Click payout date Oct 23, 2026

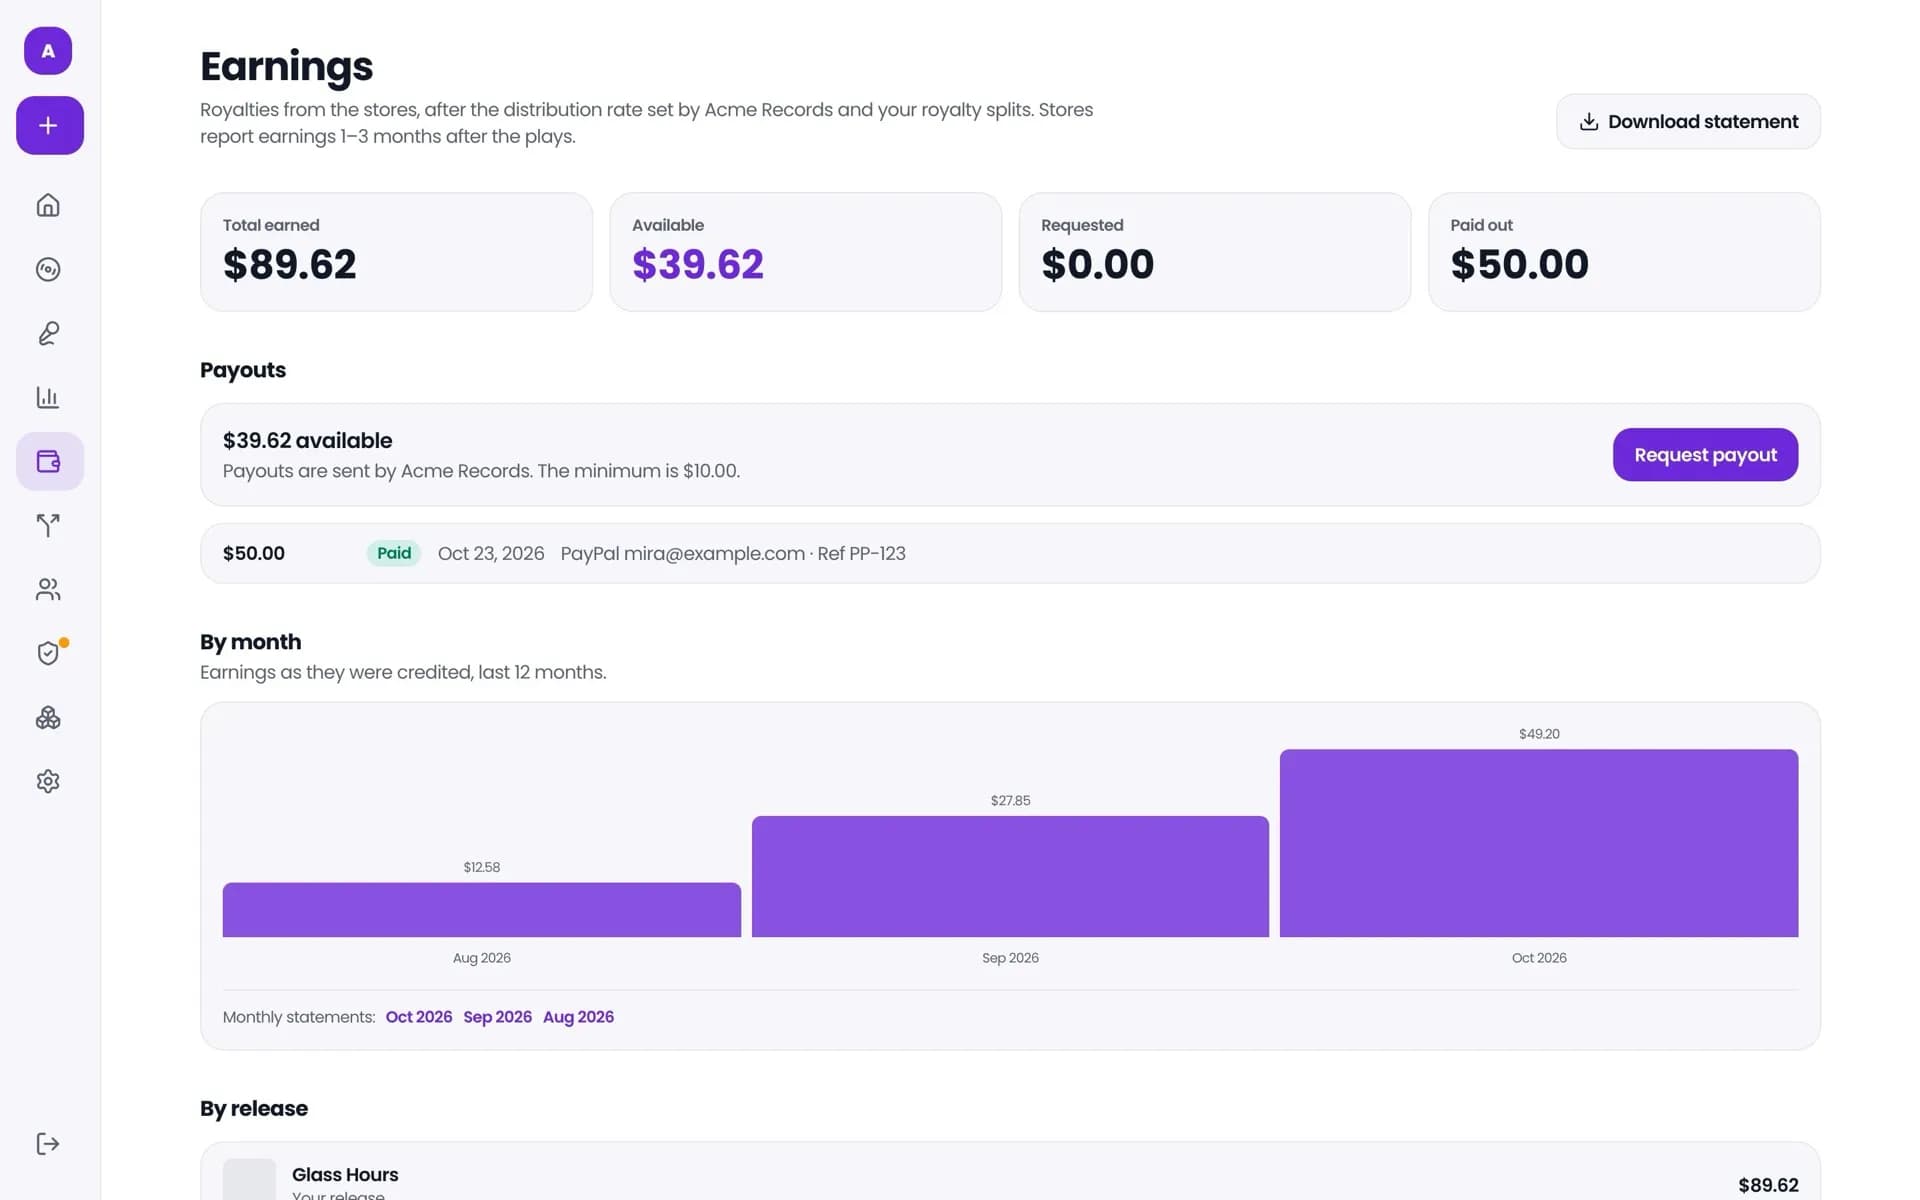(491, 553)
